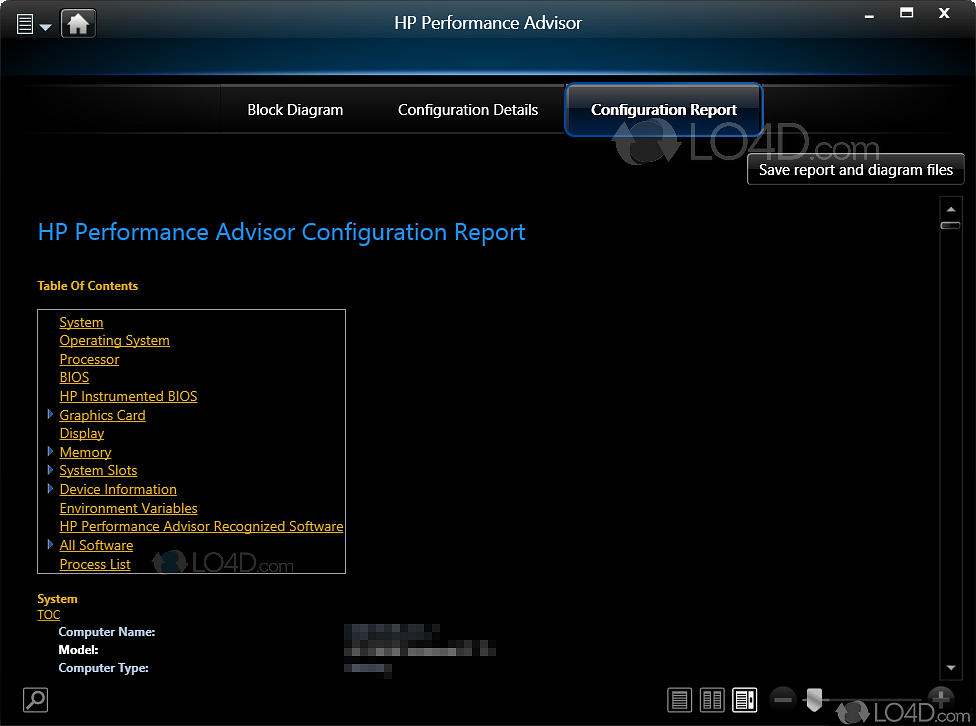Image resolution: width=976 pixels, height=726 pixels.
Task: Expand the Graphics Card section
Action: [49, 414]
